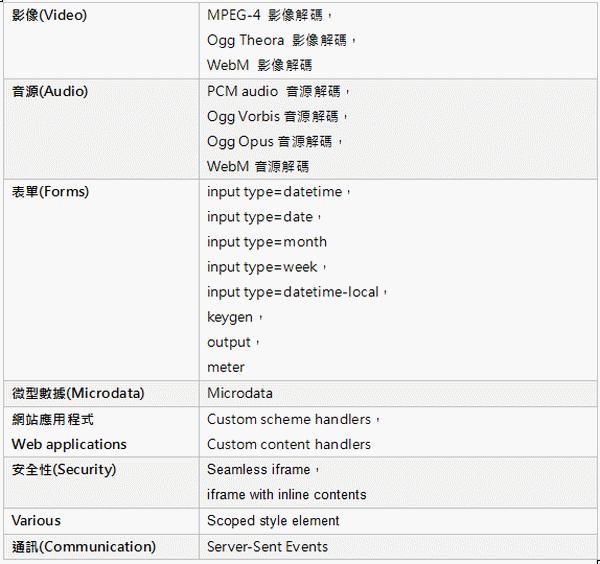Select the MPEG-4 影像解碼 entry
This screenshot has width=600, height=564.
(265, 15)
